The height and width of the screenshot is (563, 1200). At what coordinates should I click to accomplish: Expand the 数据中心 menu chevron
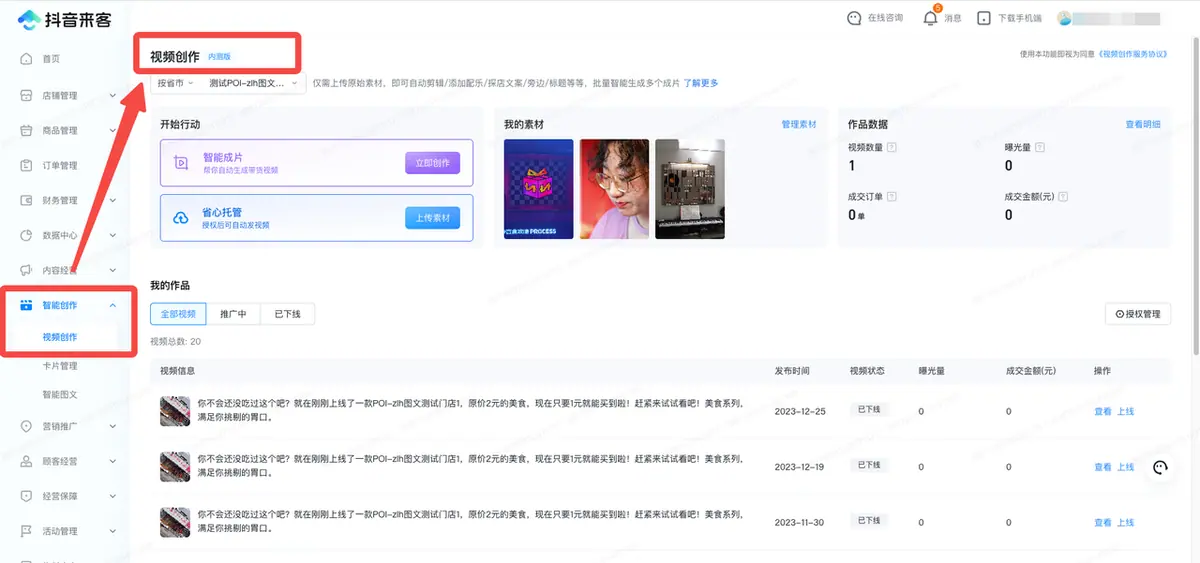click(112, 236)
